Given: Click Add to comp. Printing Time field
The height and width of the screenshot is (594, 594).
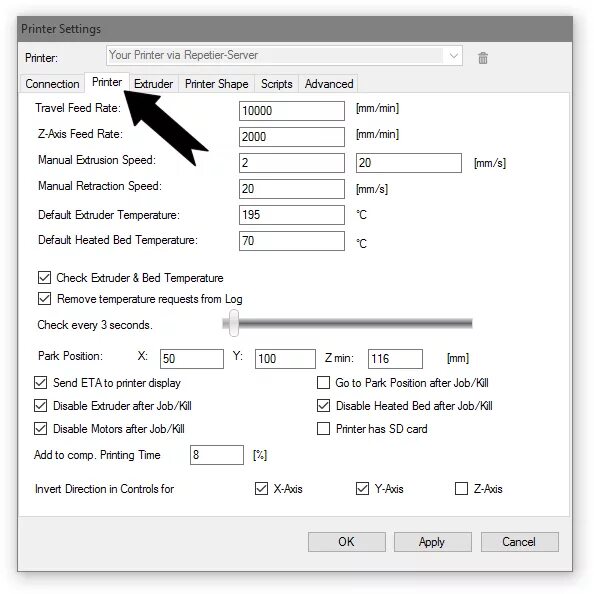Looking at the screenshot, I should (217, 455).
